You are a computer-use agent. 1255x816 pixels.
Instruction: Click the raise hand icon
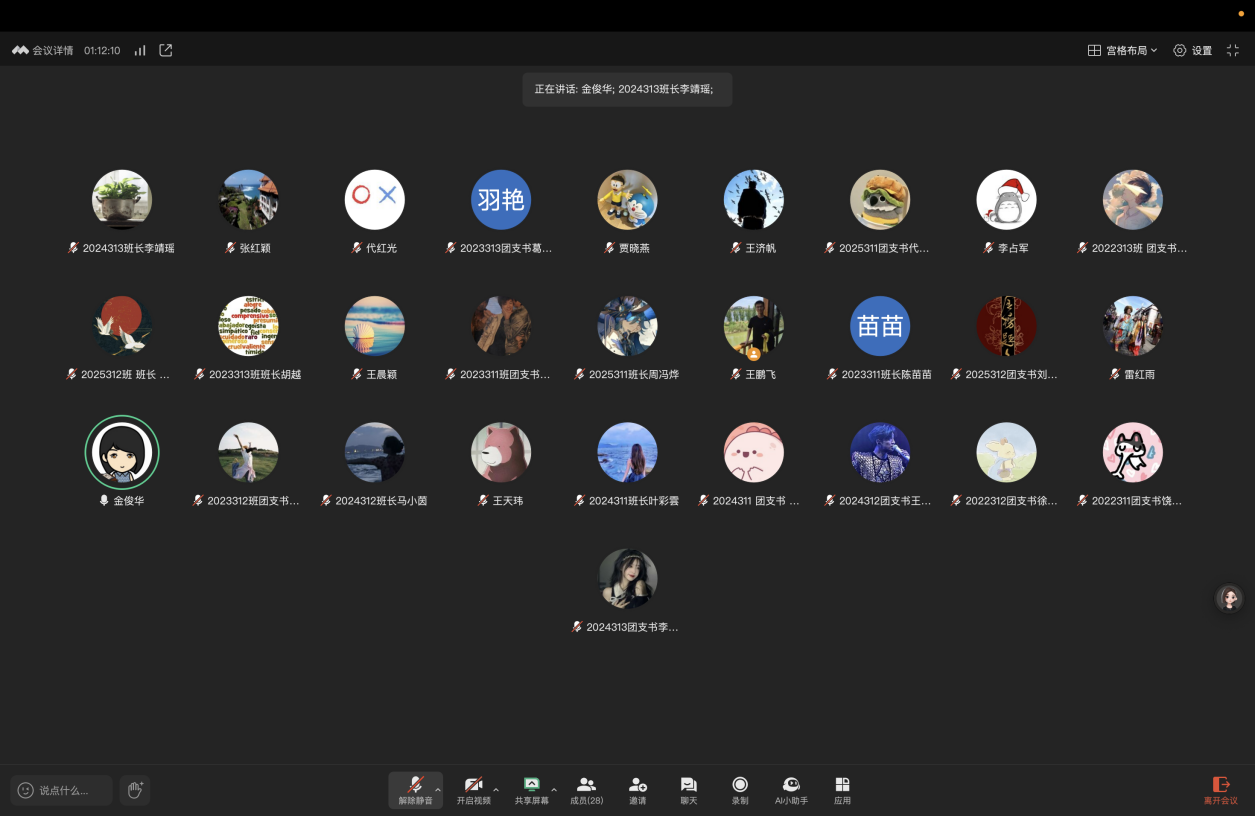pyautogui.click(x=135, y=790)
